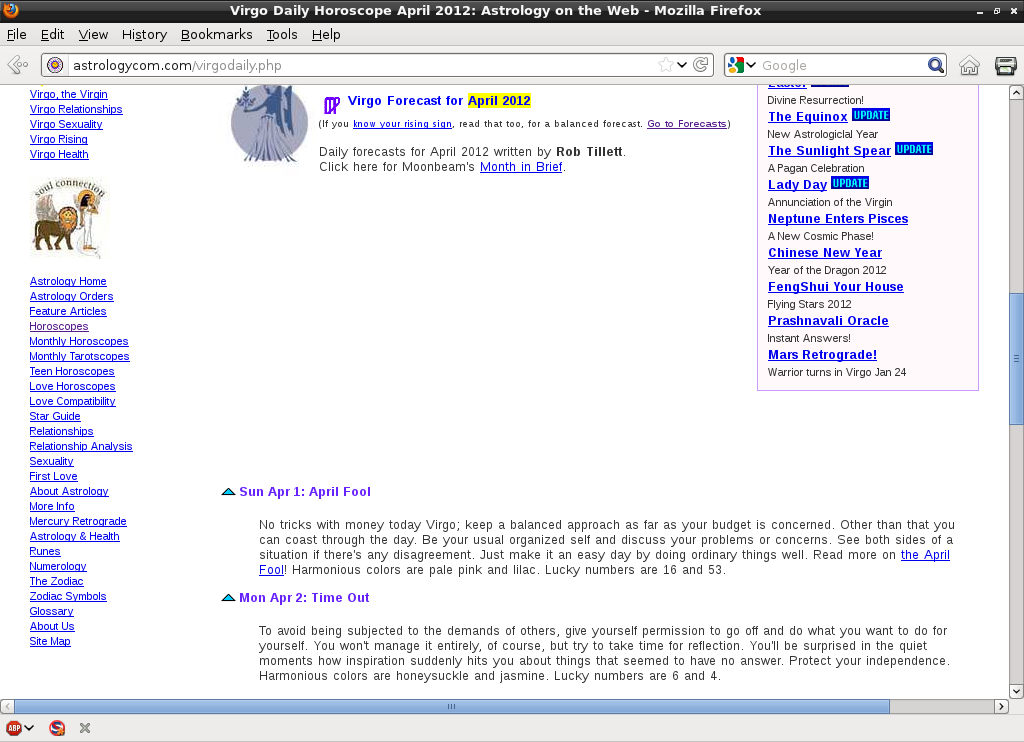
Task: Click the browser back arrow button
Action: [x=18, y=65]
